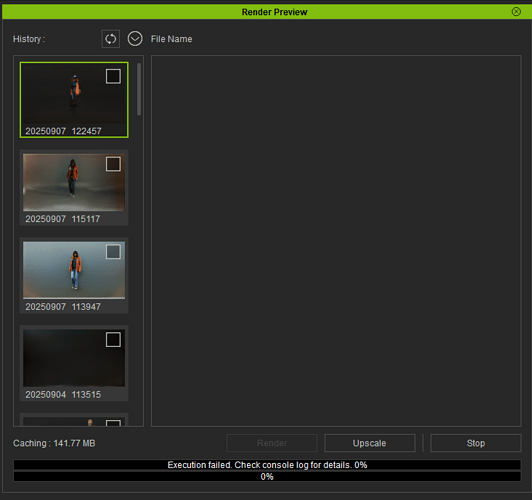This screenshot has height=500, width=532.
Task: Click the Upscale button
Action: pos(369,443)
